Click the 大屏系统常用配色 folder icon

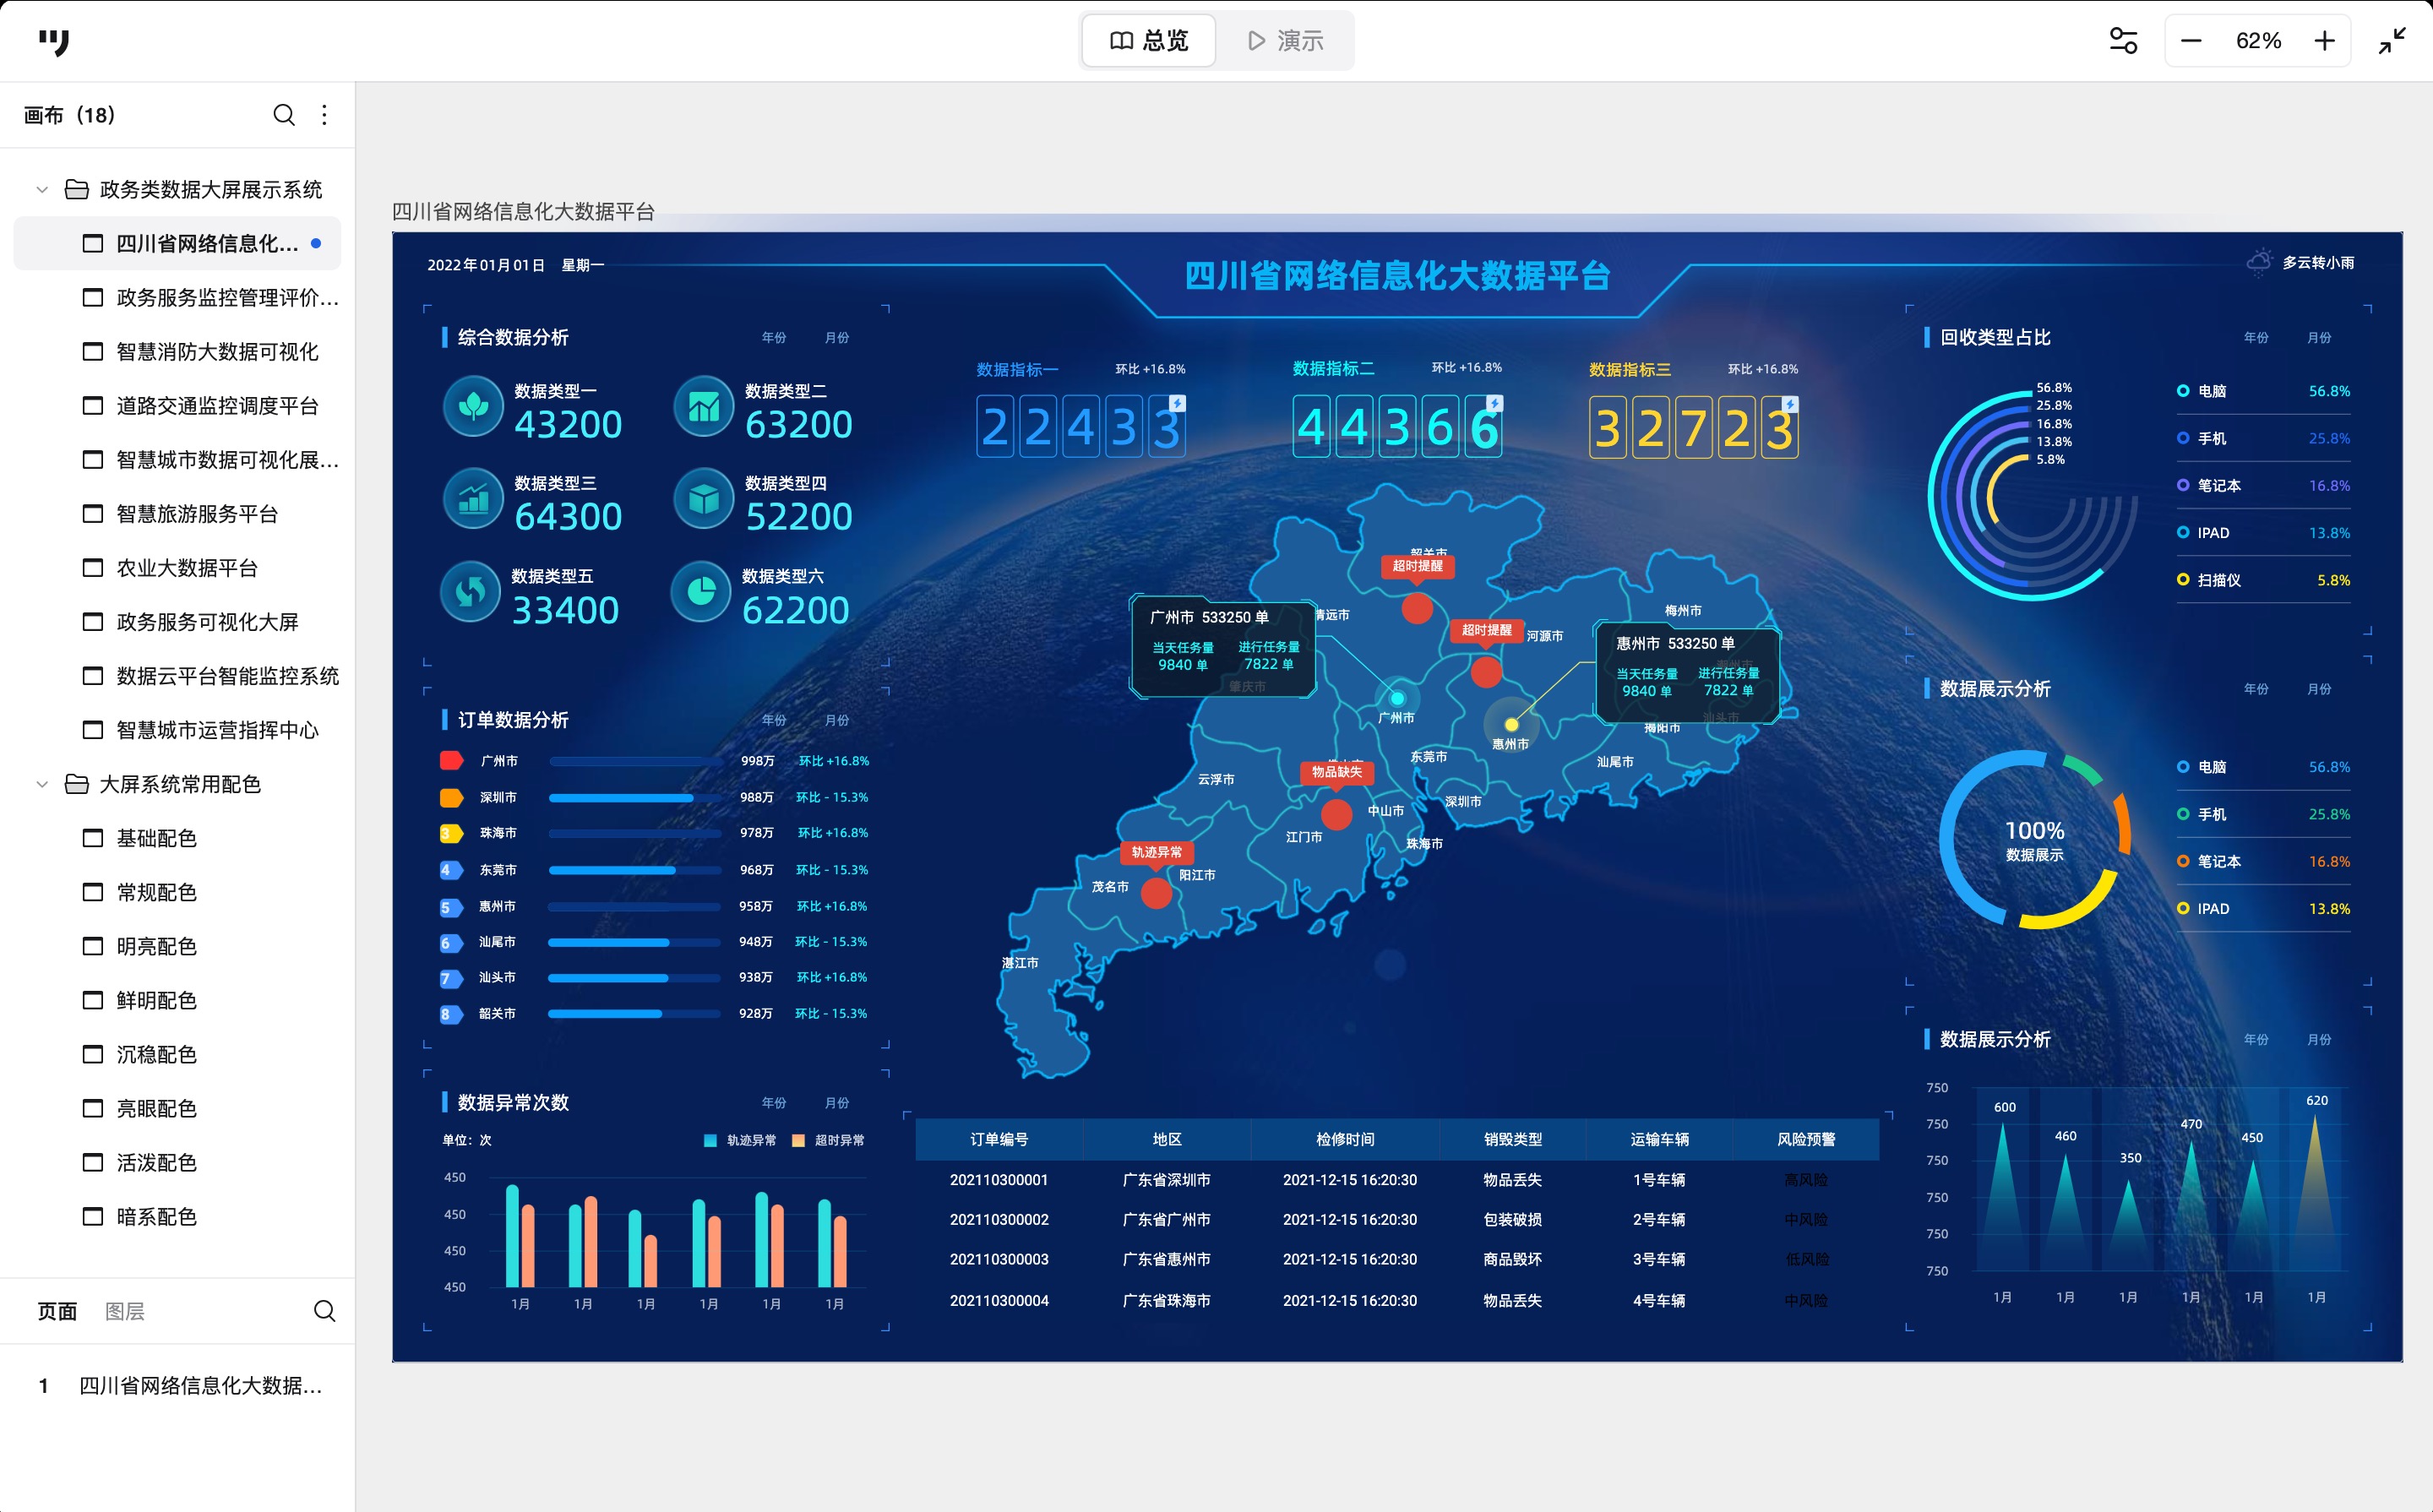click(76, 784)
